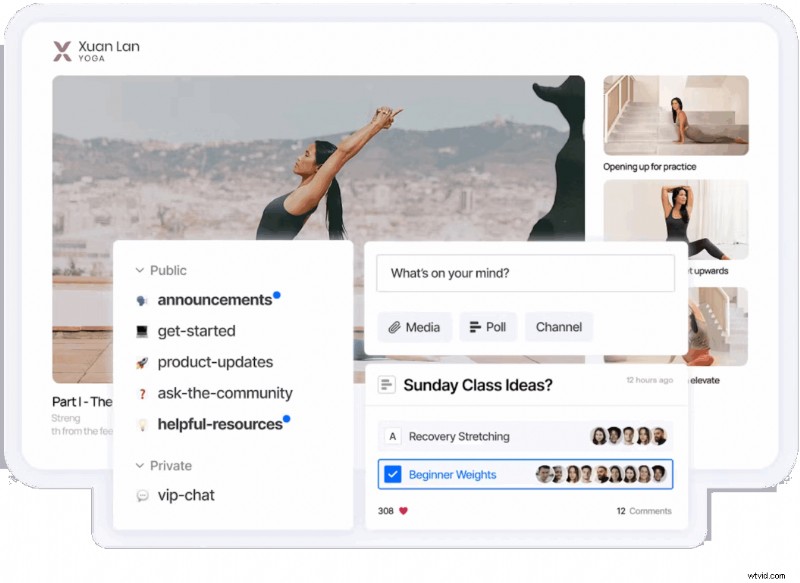
Task: Attach media with the Media button
Action: coord(415,327)
